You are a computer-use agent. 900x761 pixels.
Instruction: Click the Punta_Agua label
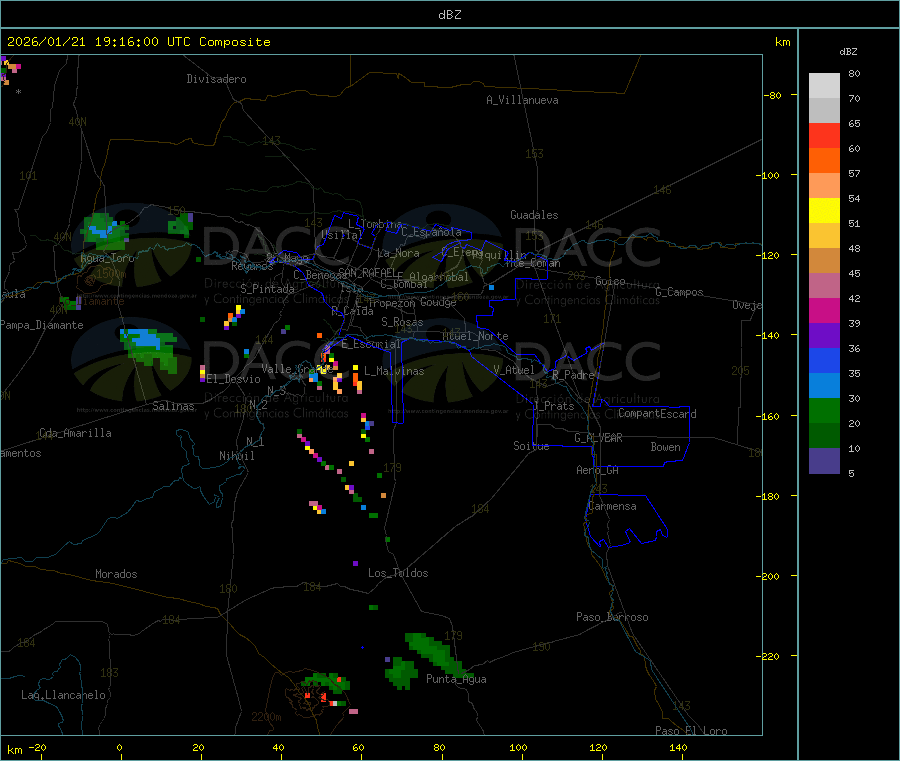click(456, 679)
